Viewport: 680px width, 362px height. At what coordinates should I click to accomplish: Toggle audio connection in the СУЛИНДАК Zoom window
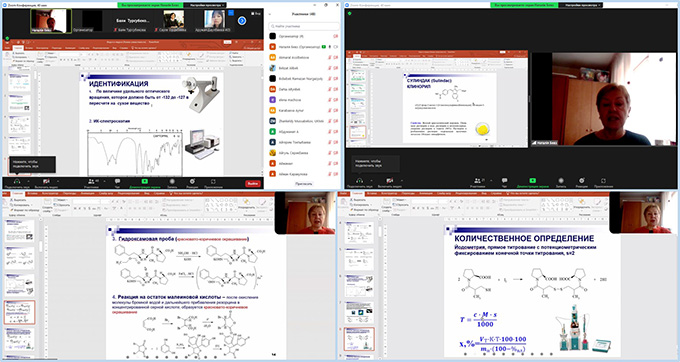tap(360, 180)
